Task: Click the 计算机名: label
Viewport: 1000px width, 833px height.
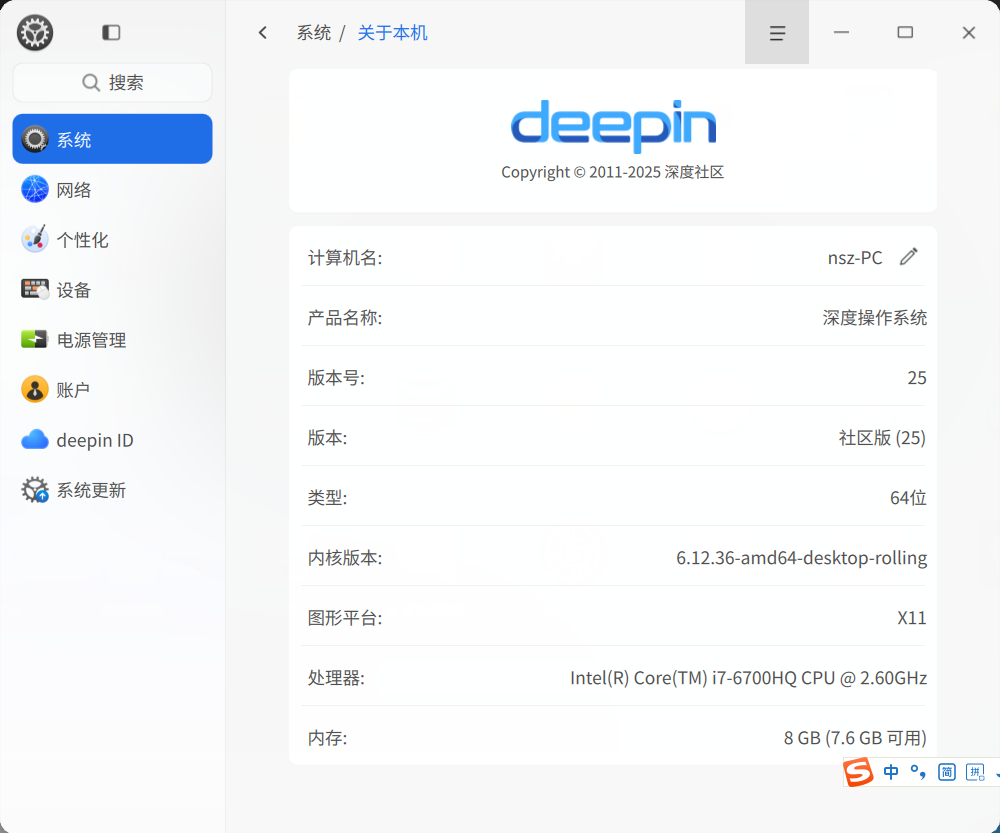Action: [345, 258]
